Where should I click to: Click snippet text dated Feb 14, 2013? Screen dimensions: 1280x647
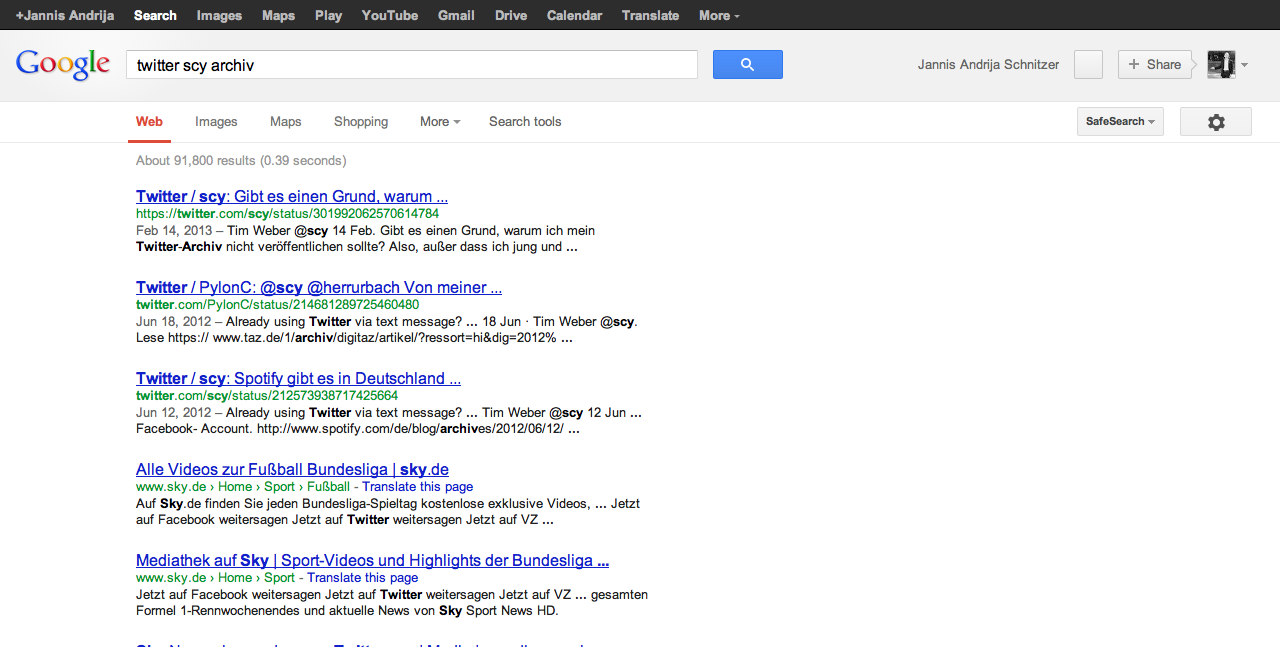coord(365,239)
